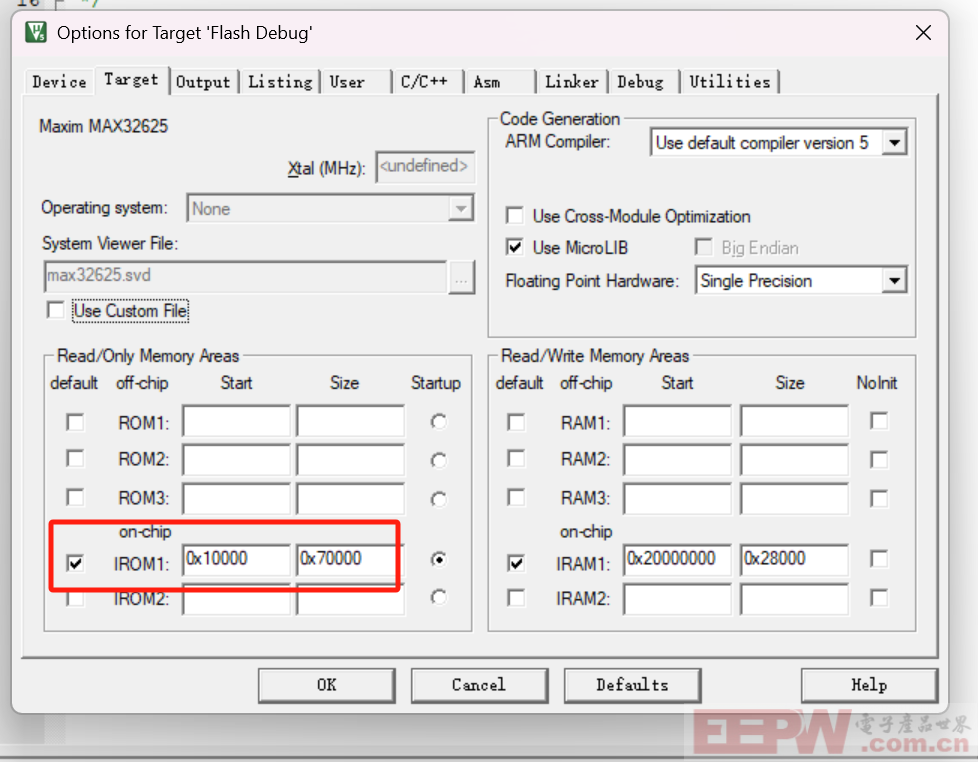Check the RAM2 default checkbox
Viewport: 978px width, 762px height.
tap(516, 459)
